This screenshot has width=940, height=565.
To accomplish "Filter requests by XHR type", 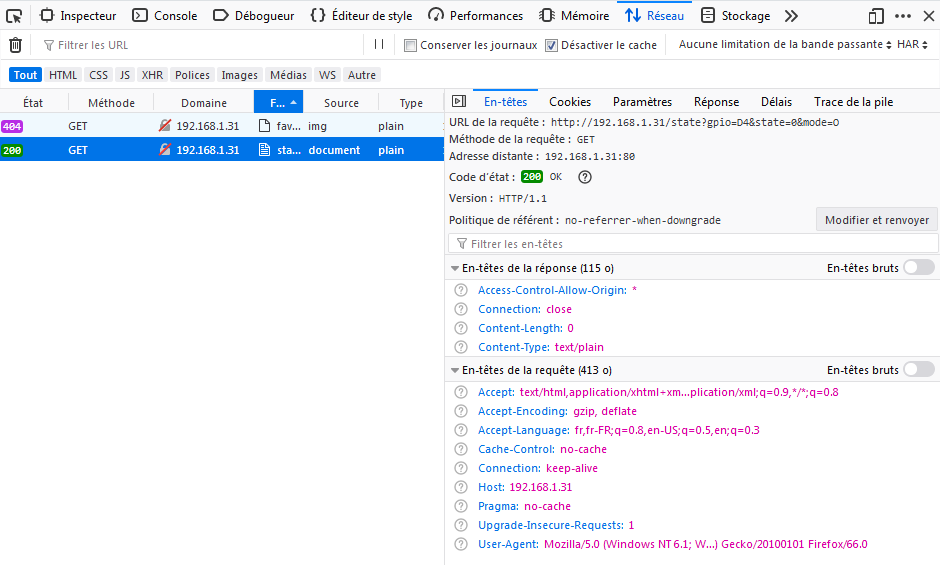I will pyautogui.click(x=152, y=75).
